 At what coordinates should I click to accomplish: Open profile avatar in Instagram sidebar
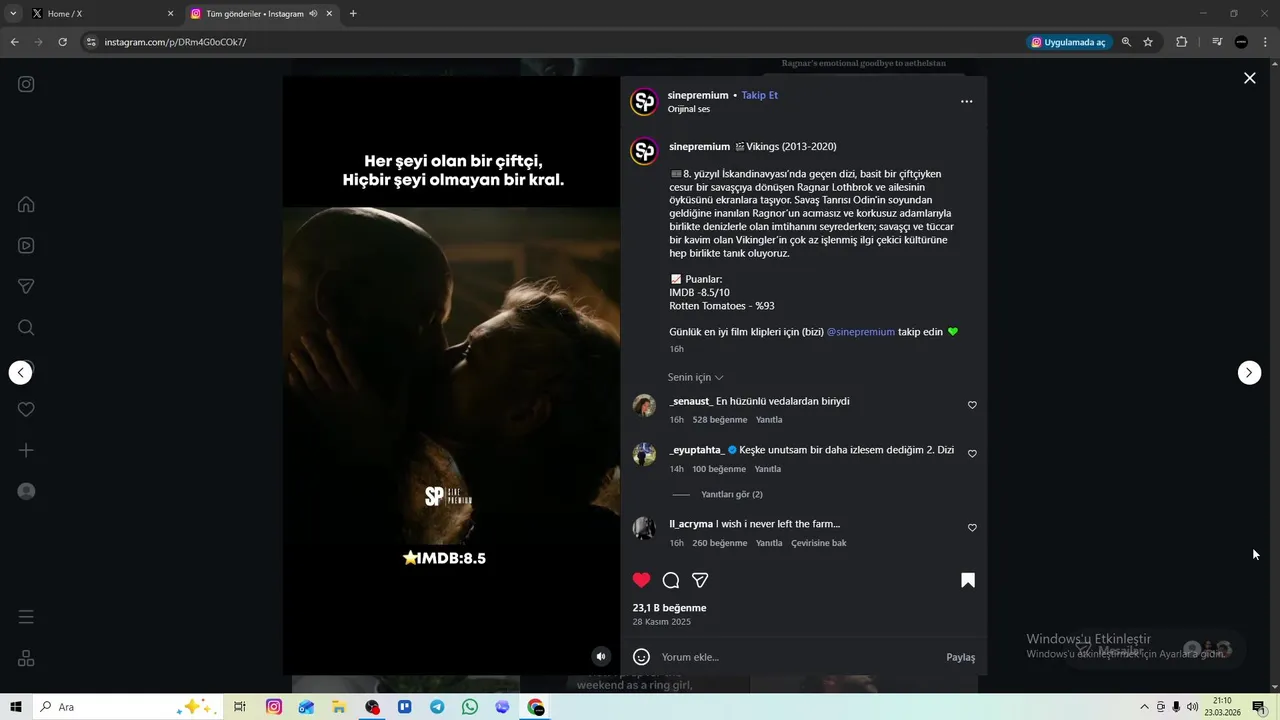pos(26,491)
